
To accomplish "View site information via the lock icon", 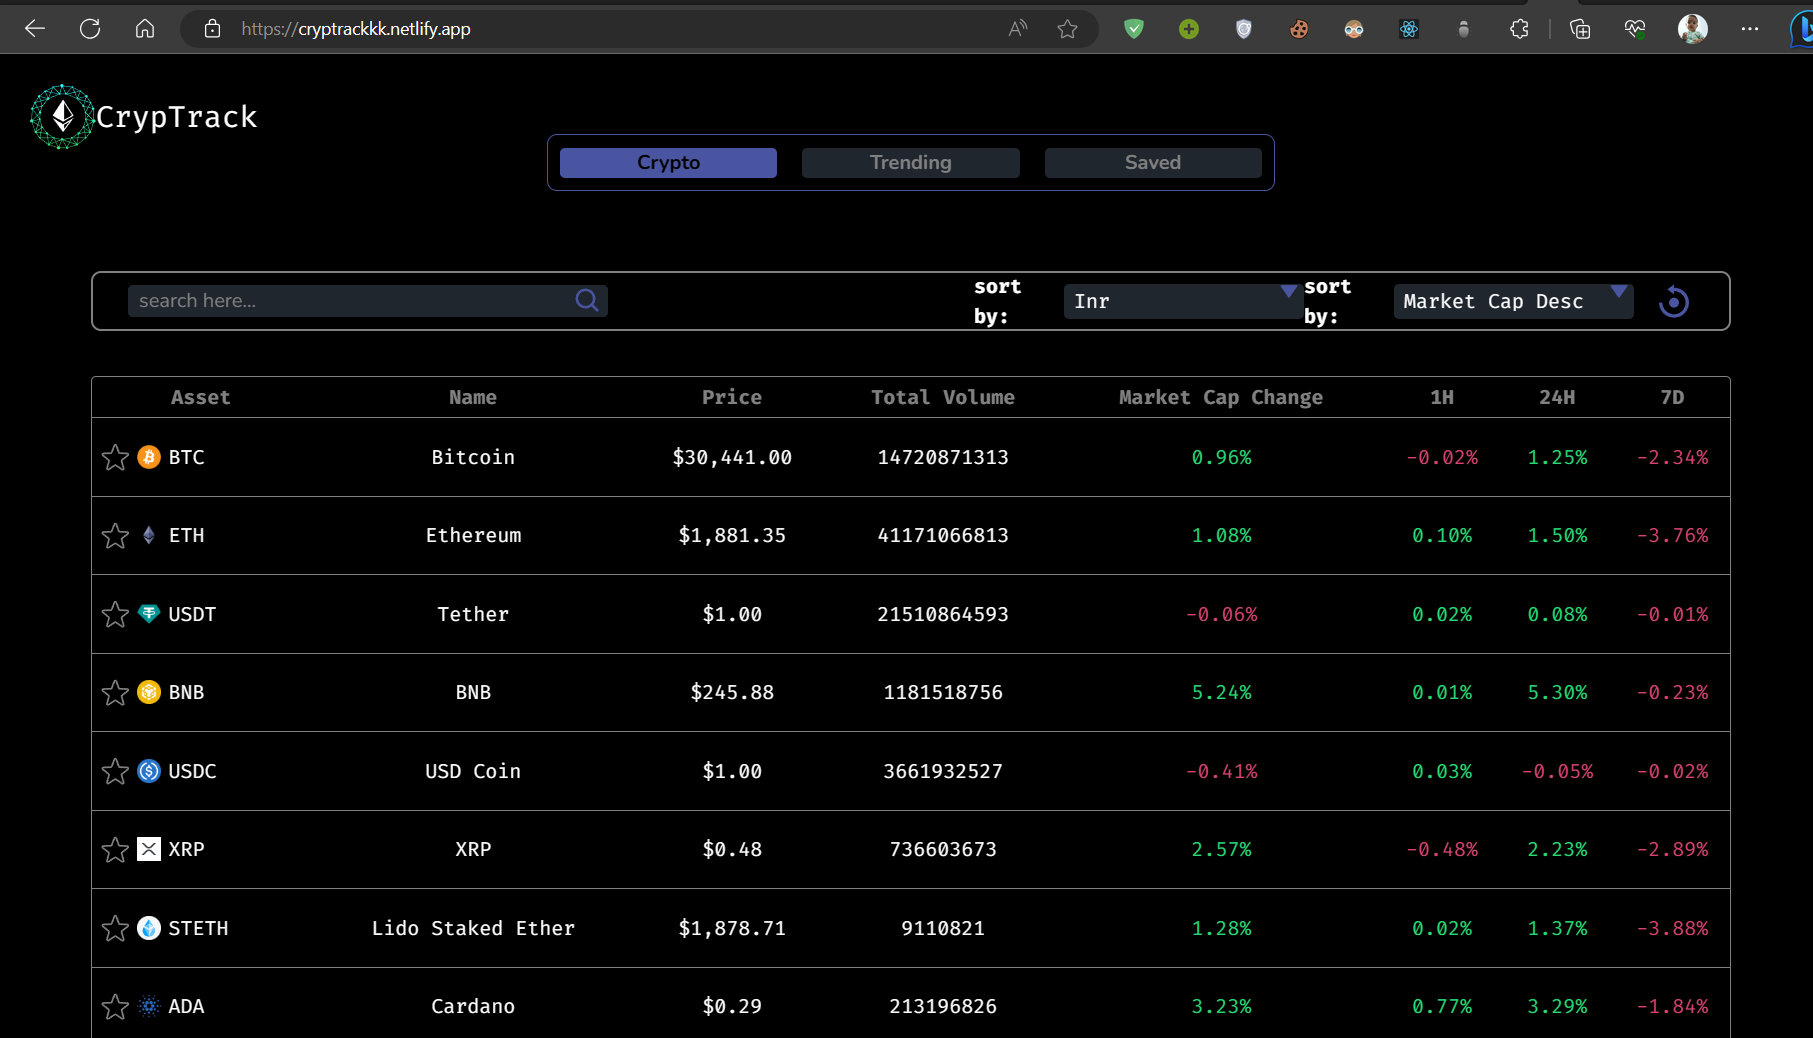I will point(212,29).
